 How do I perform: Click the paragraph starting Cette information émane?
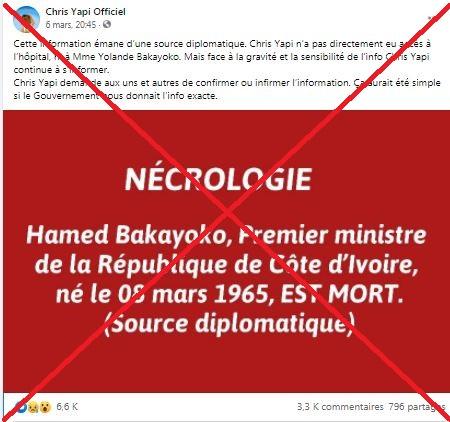pyautogui.click(x=222, y=57)
